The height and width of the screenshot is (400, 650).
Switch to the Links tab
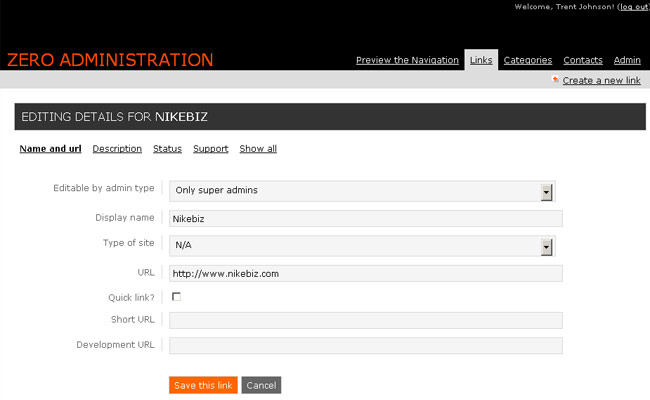pos(480,60)
